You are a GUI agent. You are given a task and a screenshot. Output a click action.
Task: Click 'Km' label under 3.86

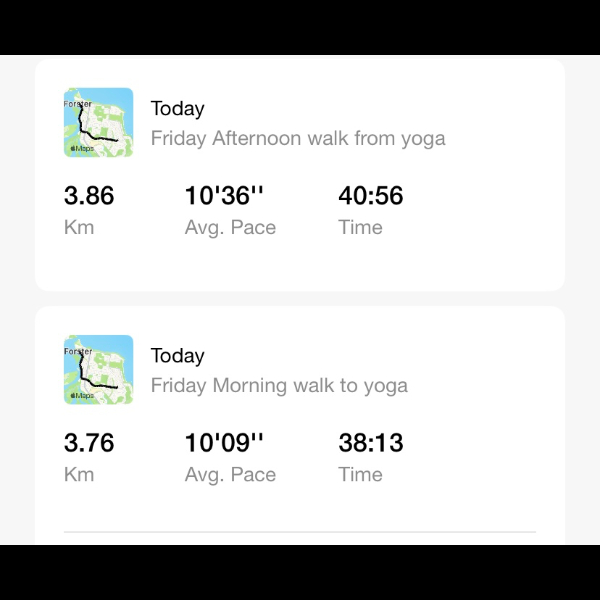[x=79, y=227]
